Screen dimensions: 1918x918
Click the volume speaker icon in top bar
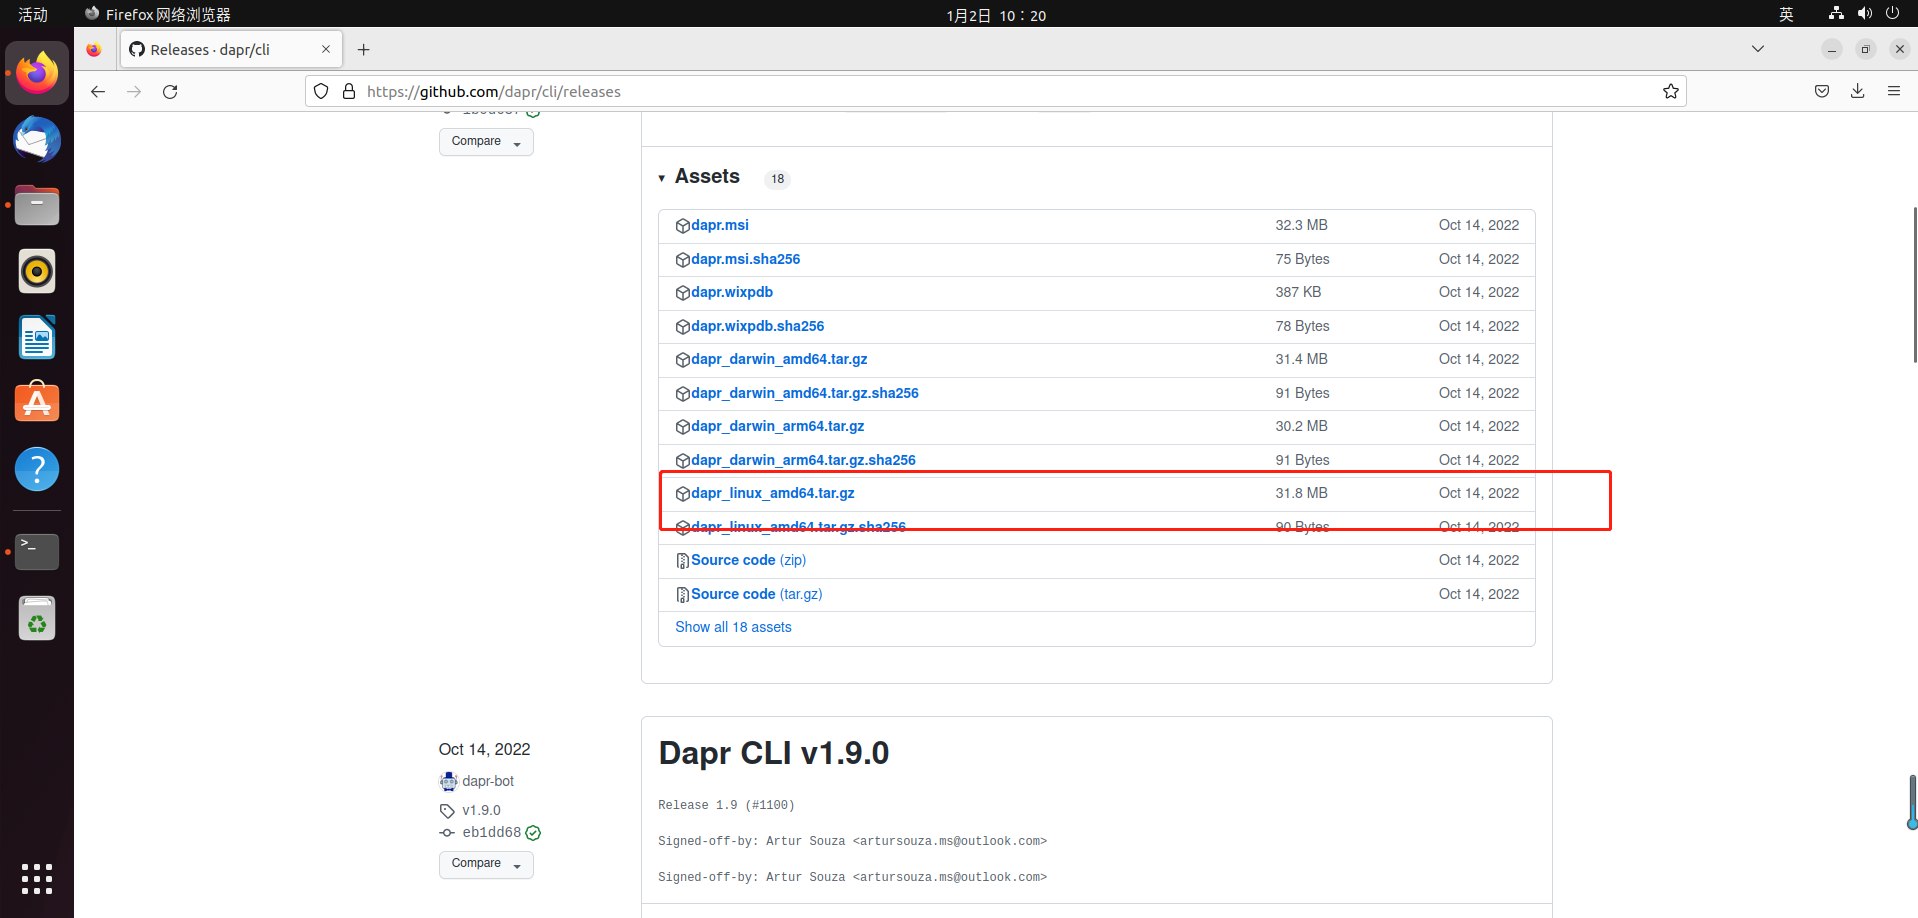(1865, 14)
